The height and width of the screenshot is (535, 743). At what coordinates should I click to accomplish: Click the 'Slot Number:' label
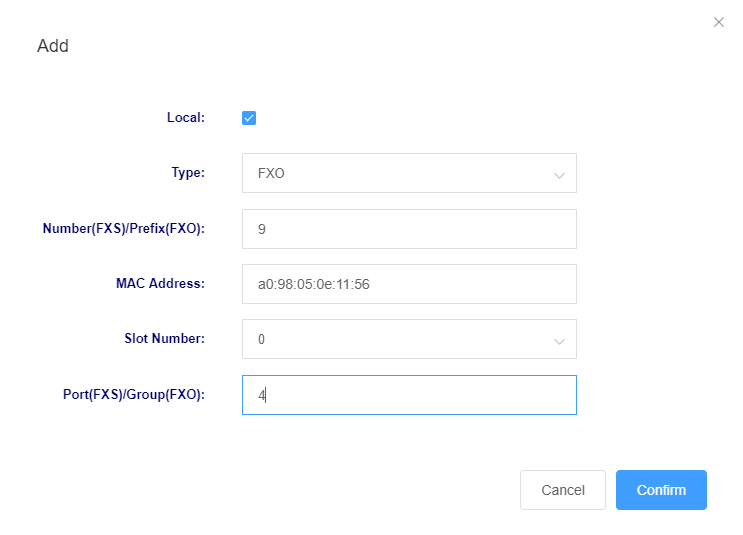pos(164,338)
